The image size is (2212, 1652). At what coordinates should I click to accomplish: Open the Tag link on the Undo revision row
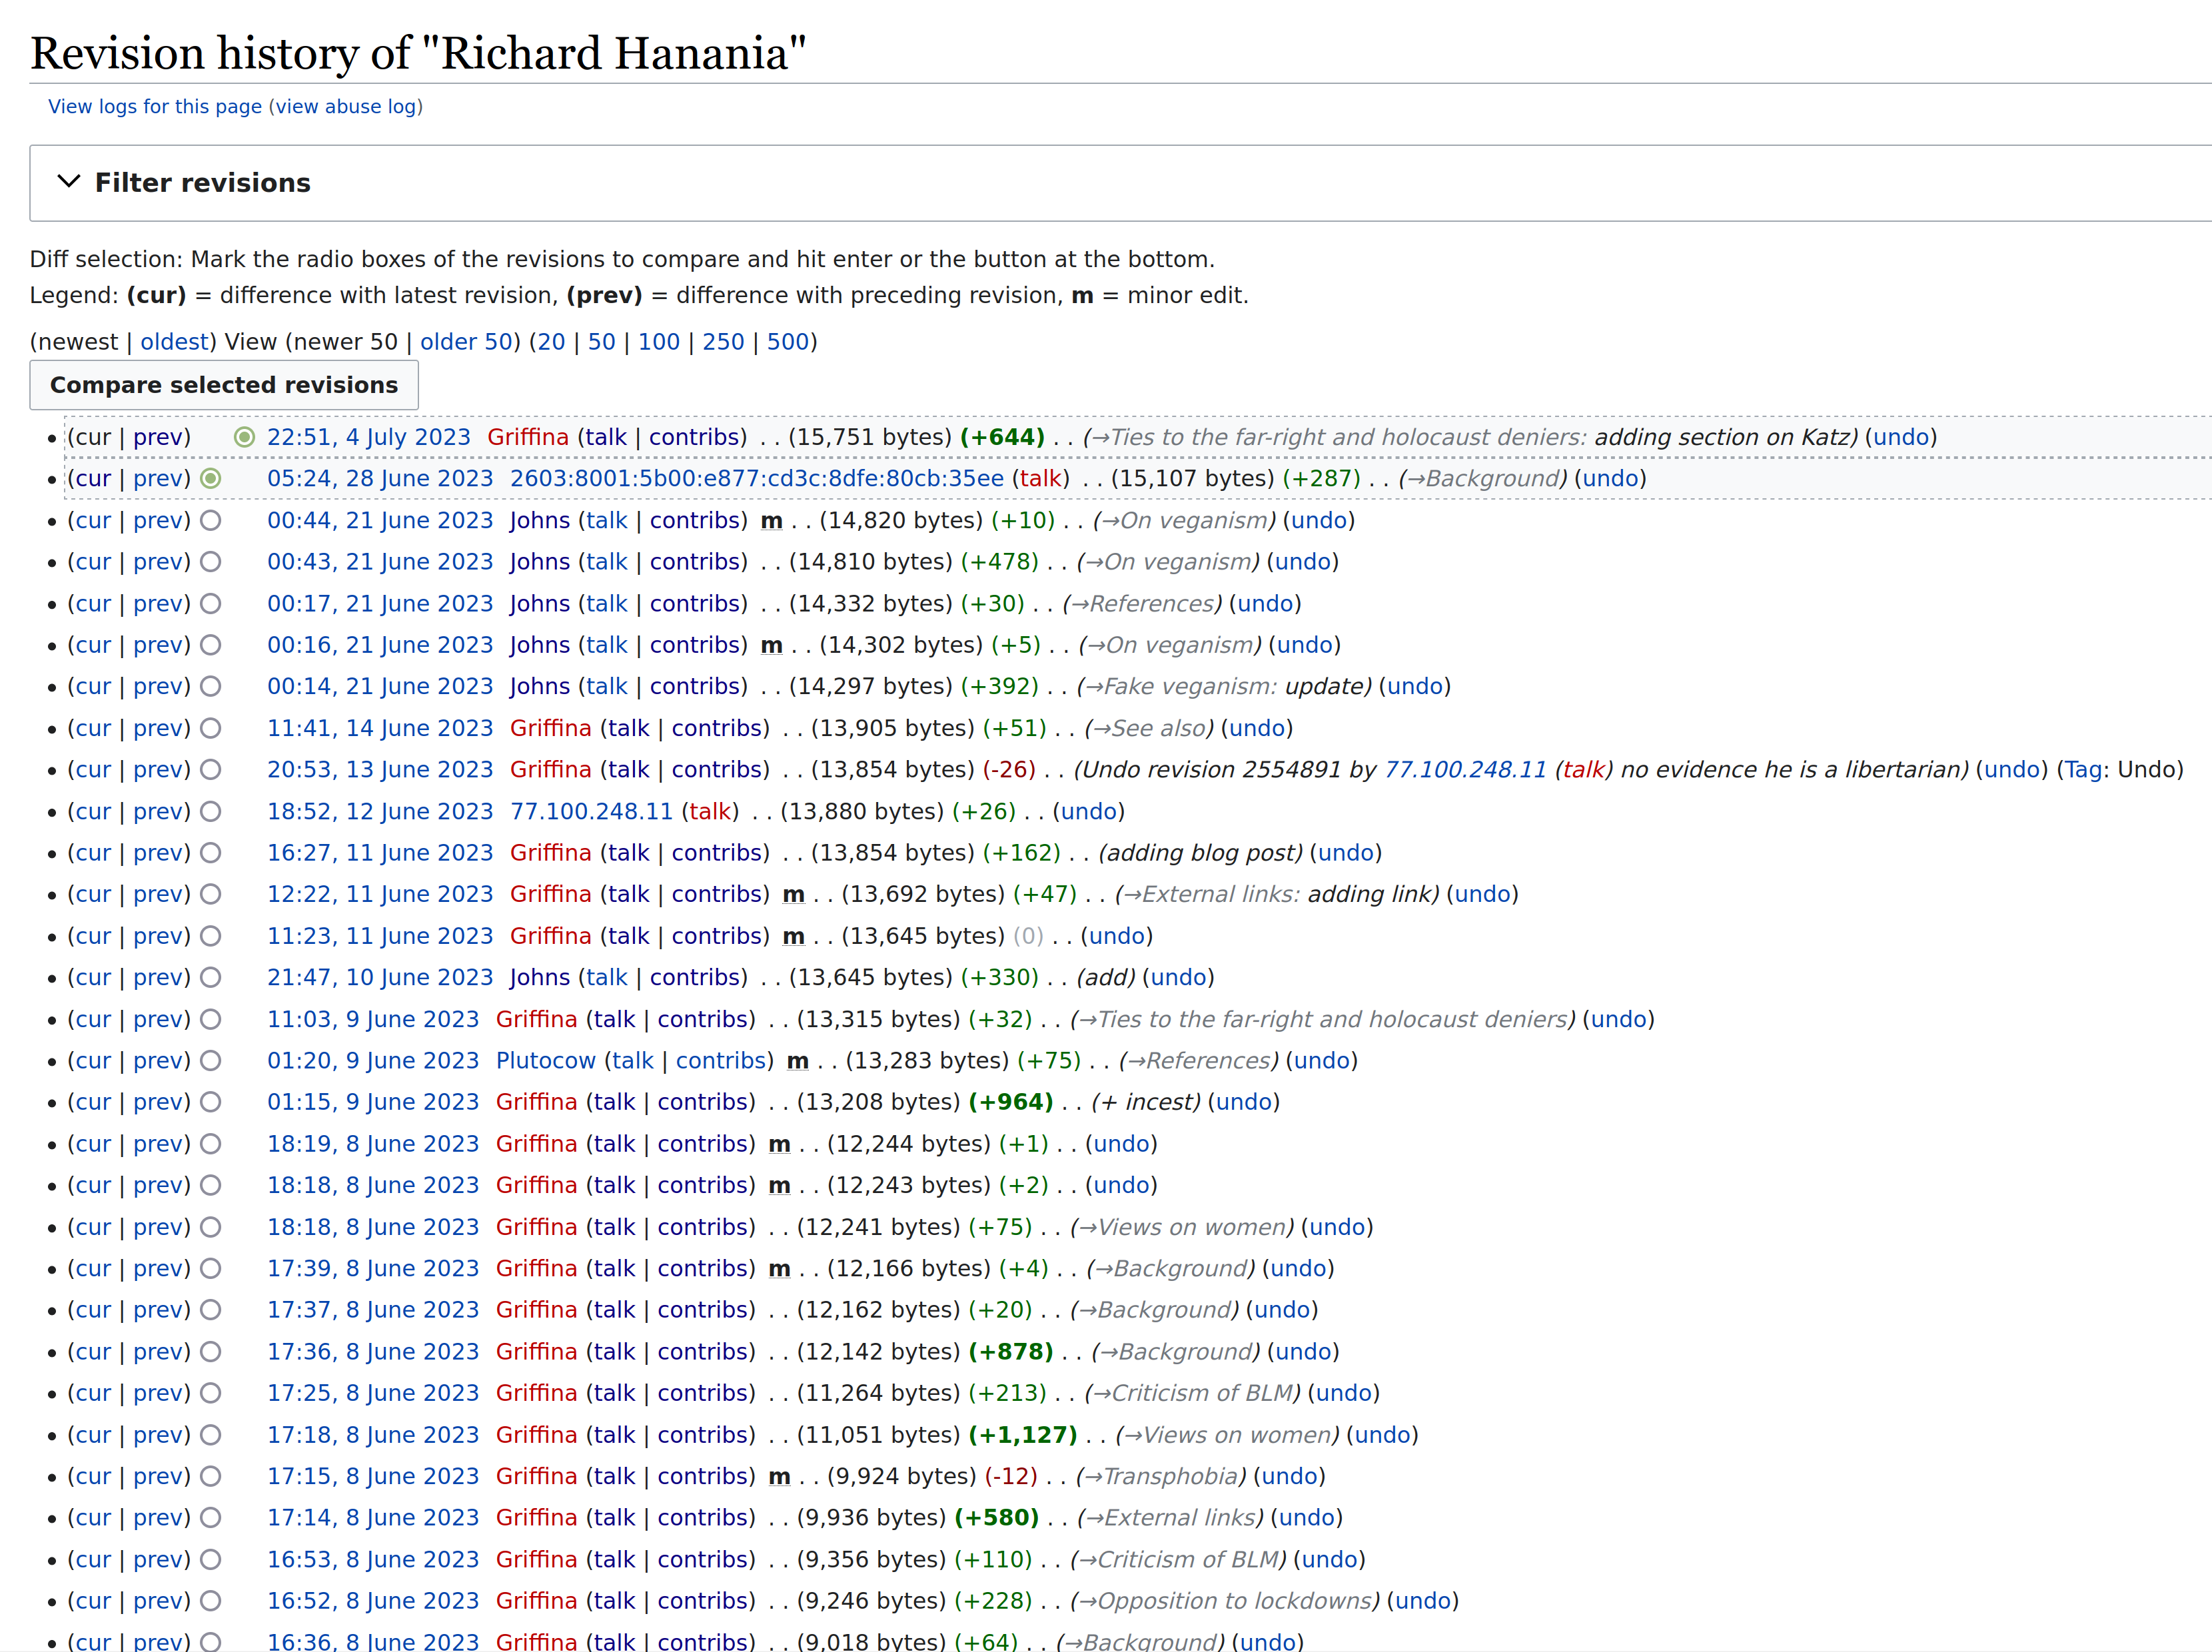point(2083,770)
